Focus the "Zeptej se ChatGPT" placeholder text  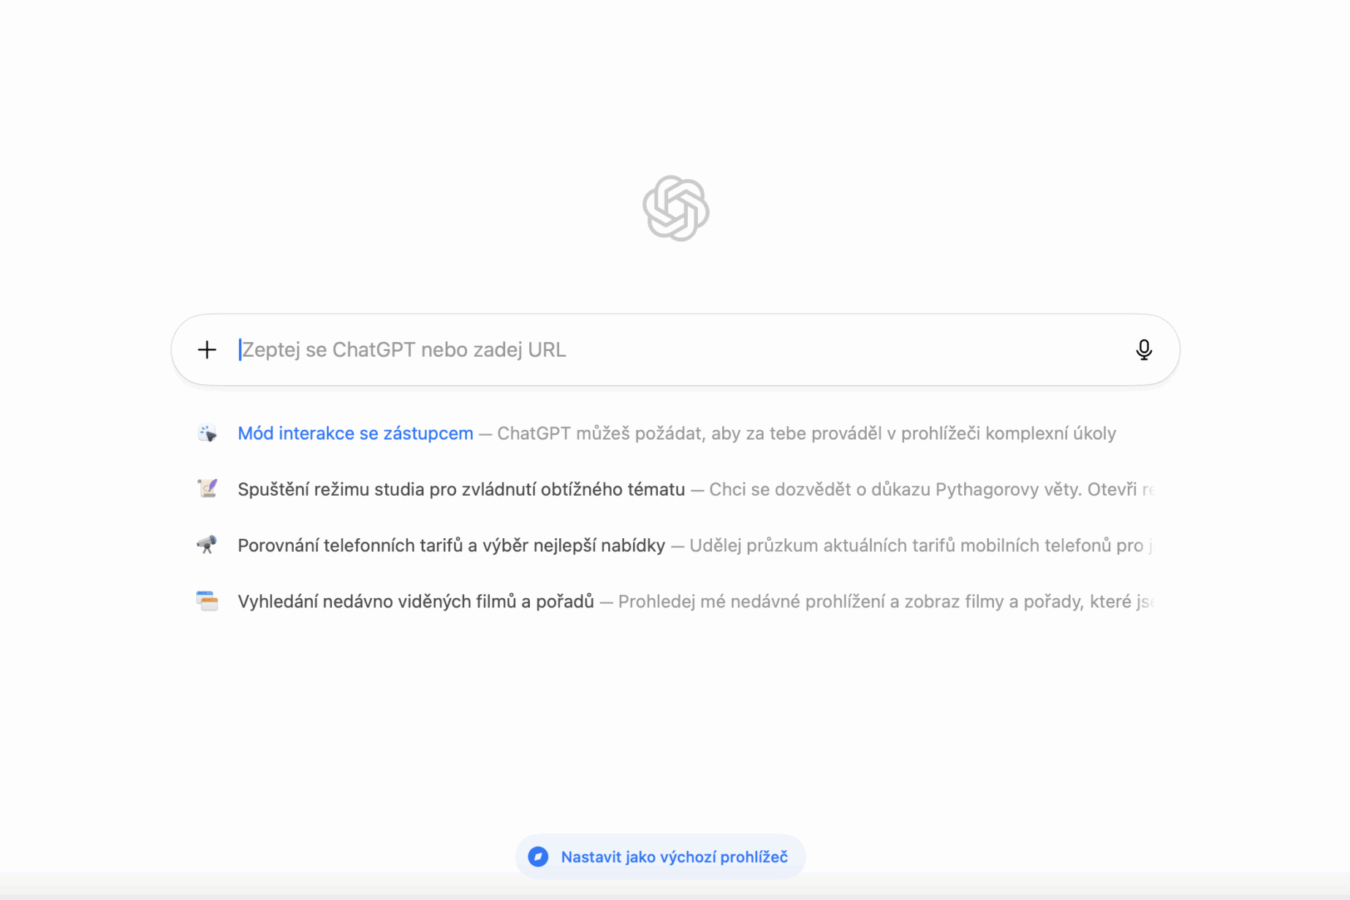pyautogui.click(x=404, y=350)
